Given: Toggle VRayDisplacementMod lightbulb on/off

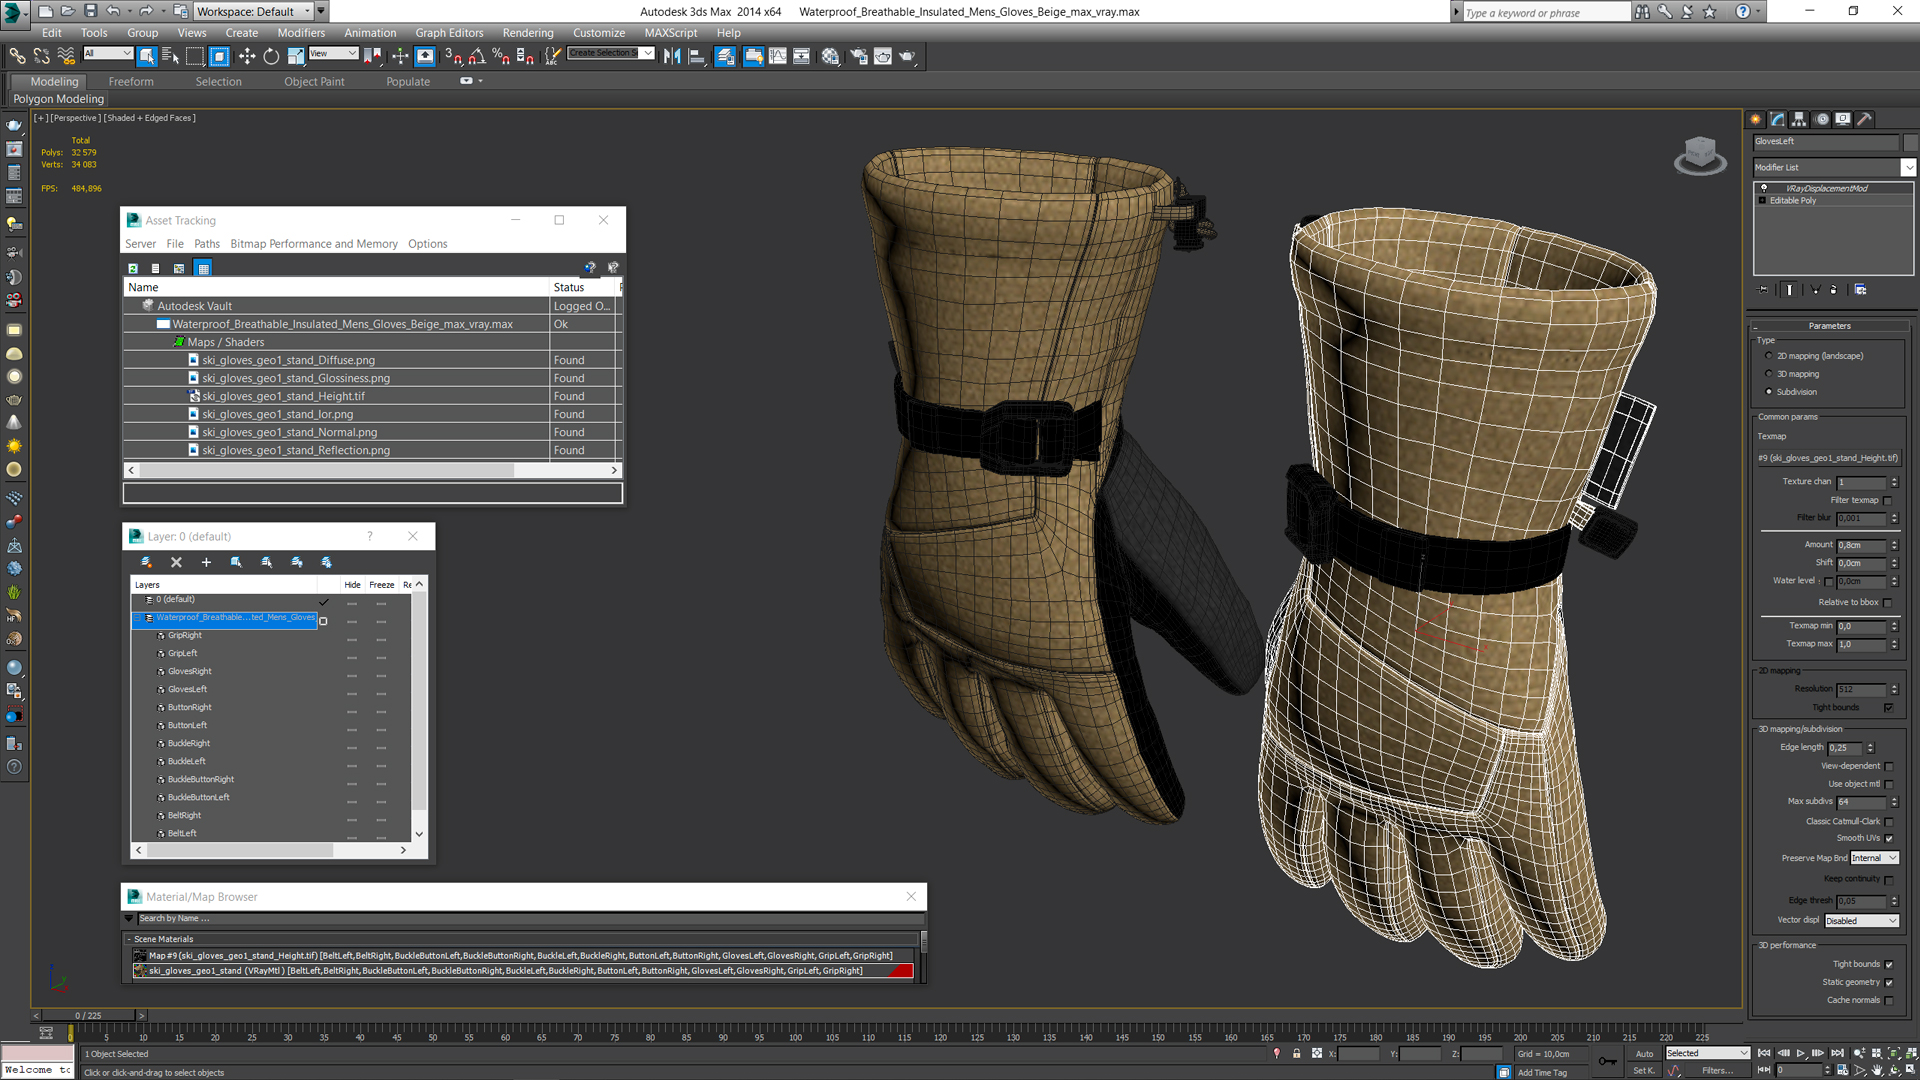Looking at the screenshot, I should coord(1764,188).
